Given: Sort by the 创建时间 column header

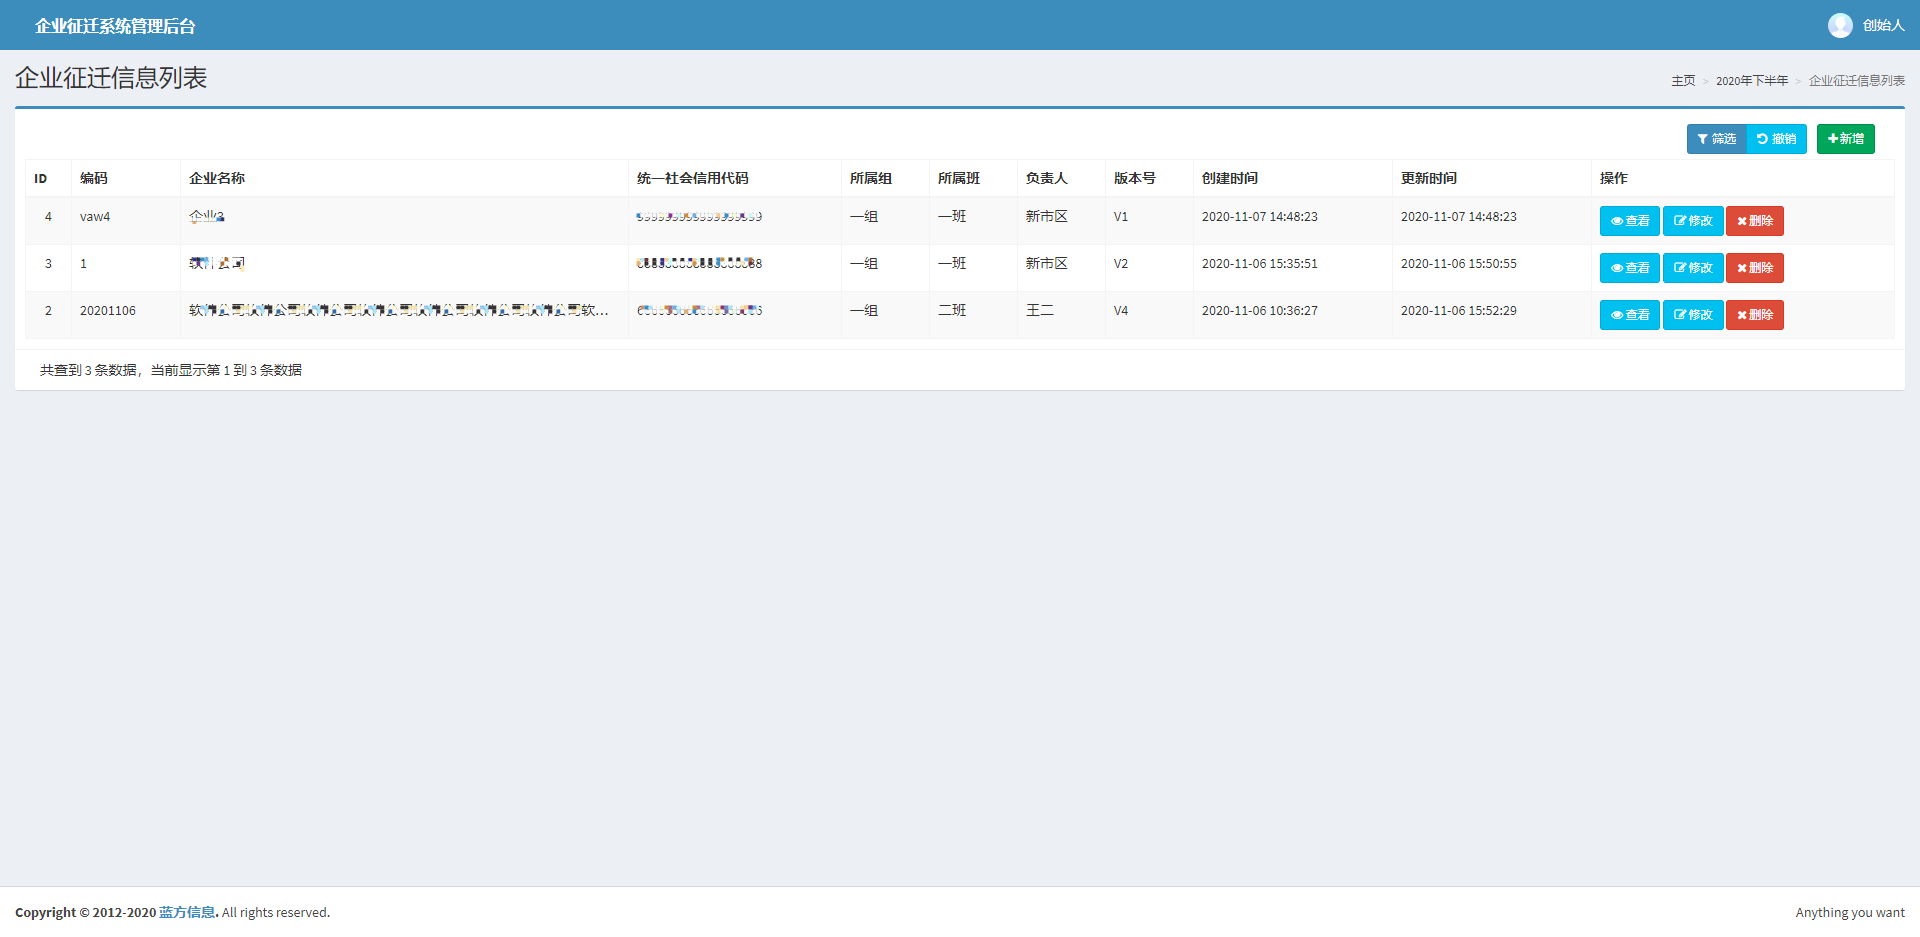Looking at the screenshot, I should click(x=1229, y=178).
